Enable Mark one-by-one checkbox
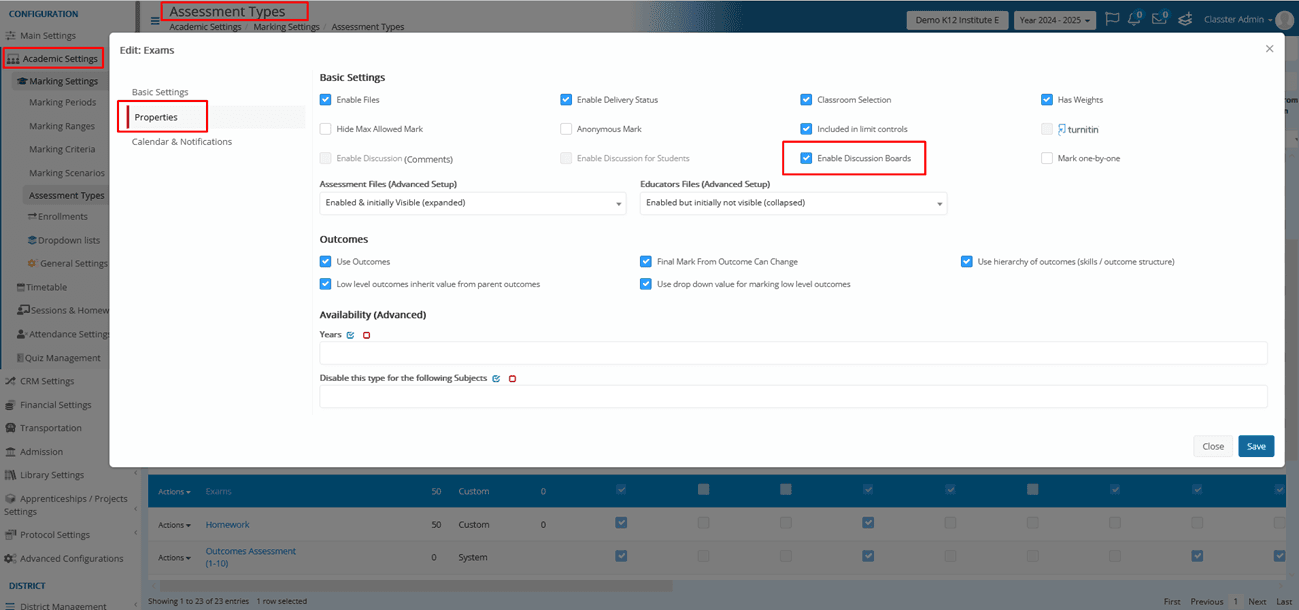 [x=1047, y=158]
